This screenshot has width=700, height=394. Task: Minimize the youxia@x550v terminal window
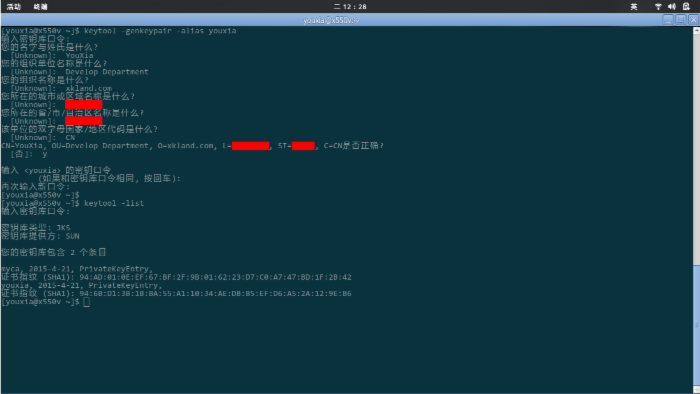point(668,20)
